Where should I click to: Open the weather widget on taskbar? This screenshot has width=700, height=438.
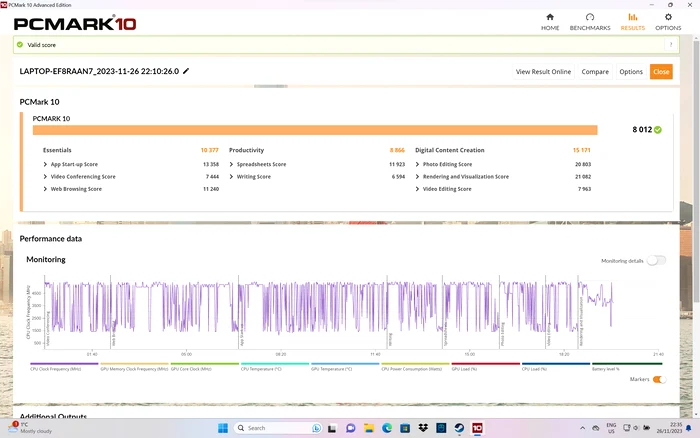point(30,428)
